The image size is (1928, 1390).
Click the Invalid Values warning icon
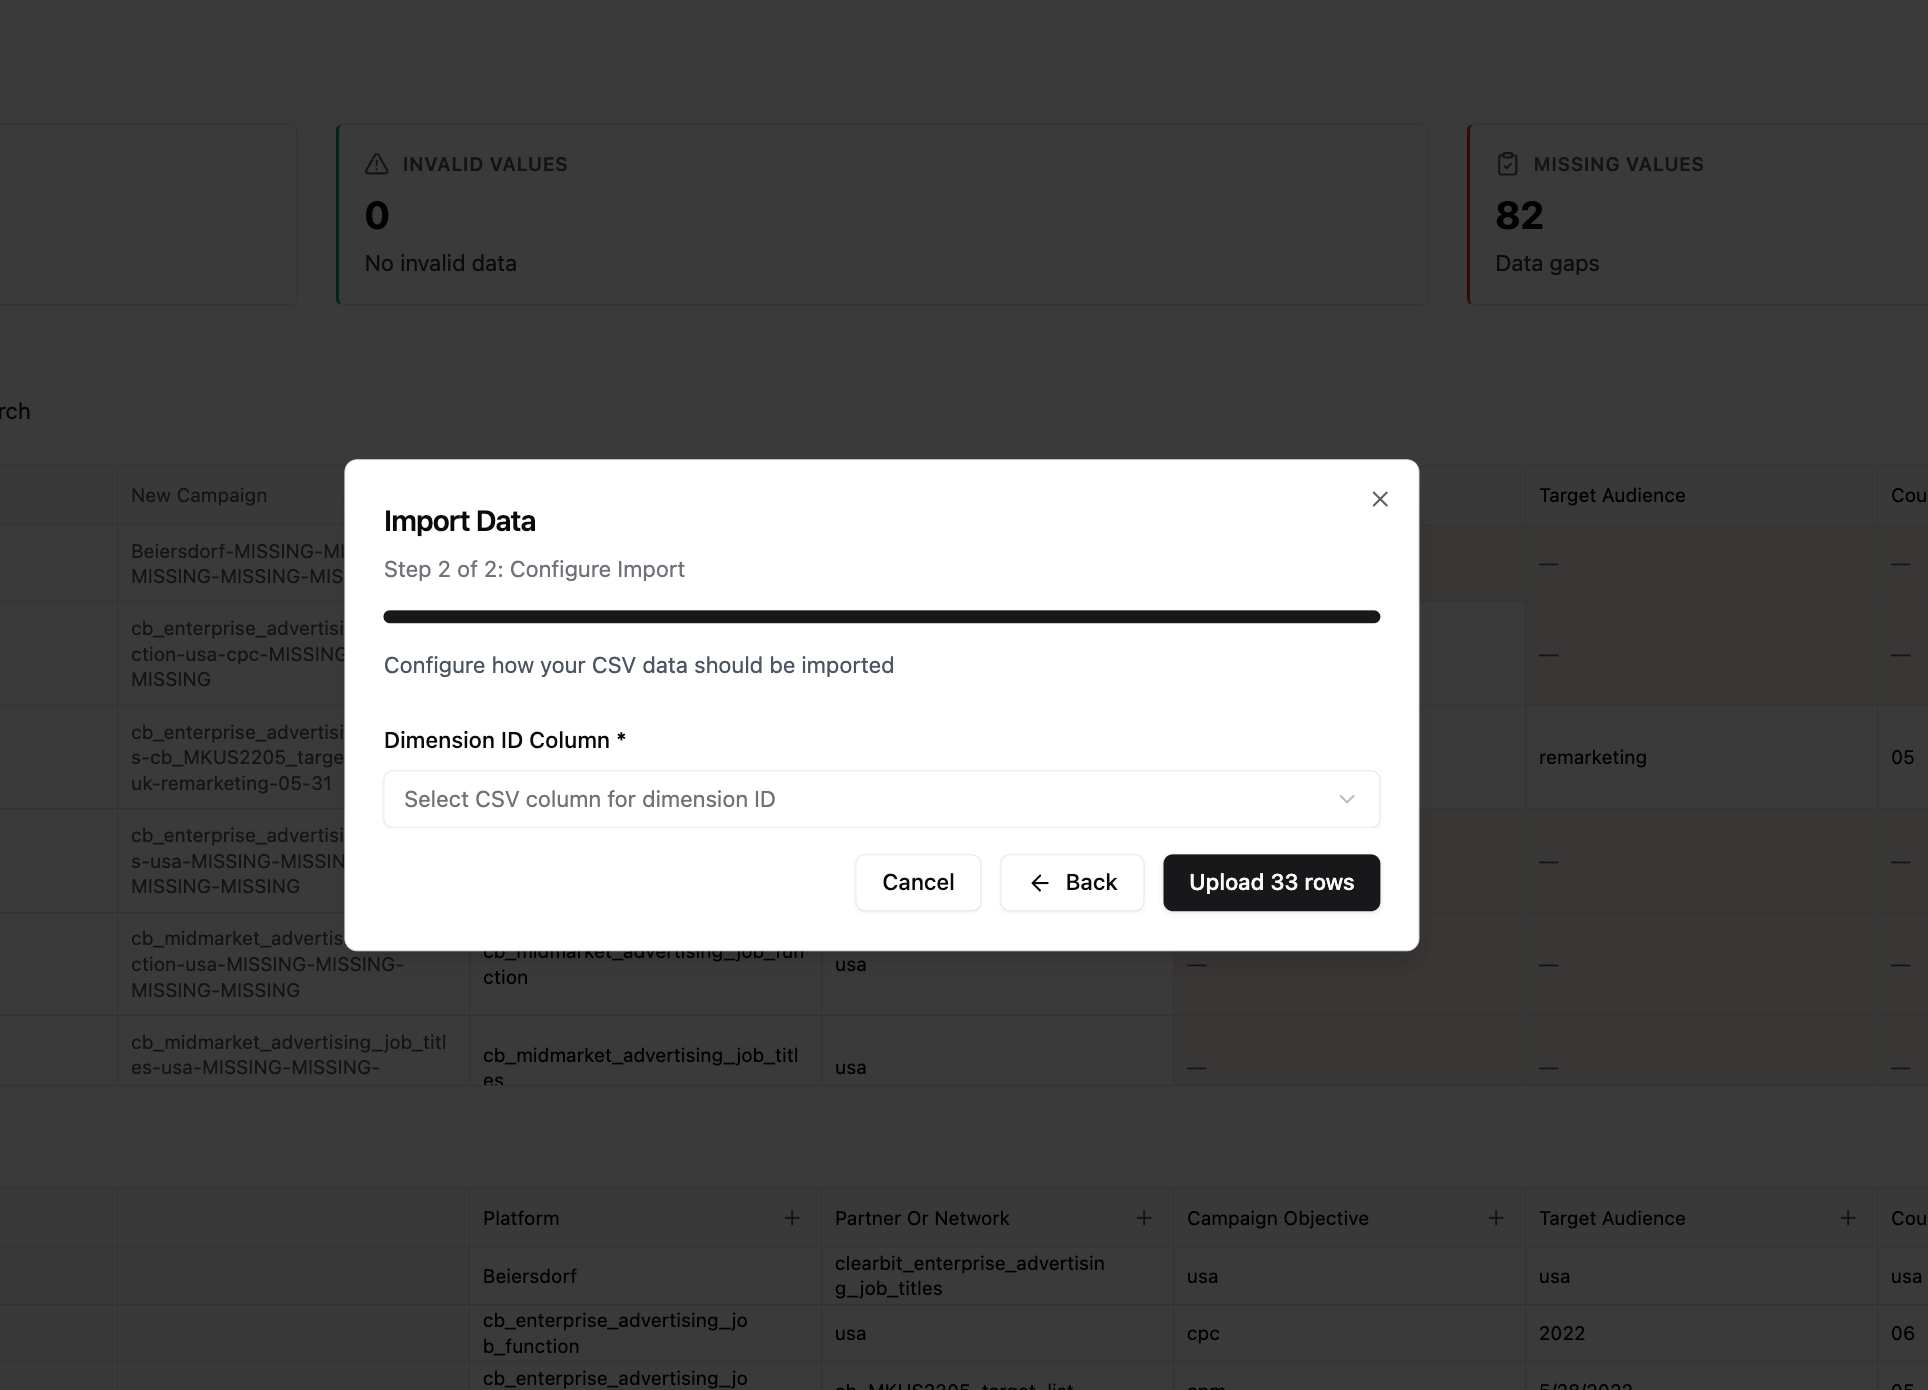pyautogui.click(x=377, y=164)
